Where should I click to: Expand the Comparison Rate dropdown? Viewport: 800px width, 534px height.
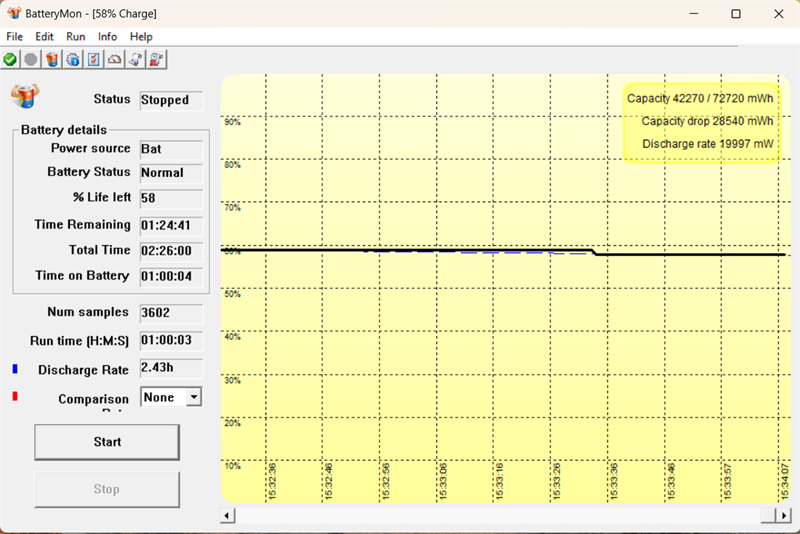click(193, 397)
